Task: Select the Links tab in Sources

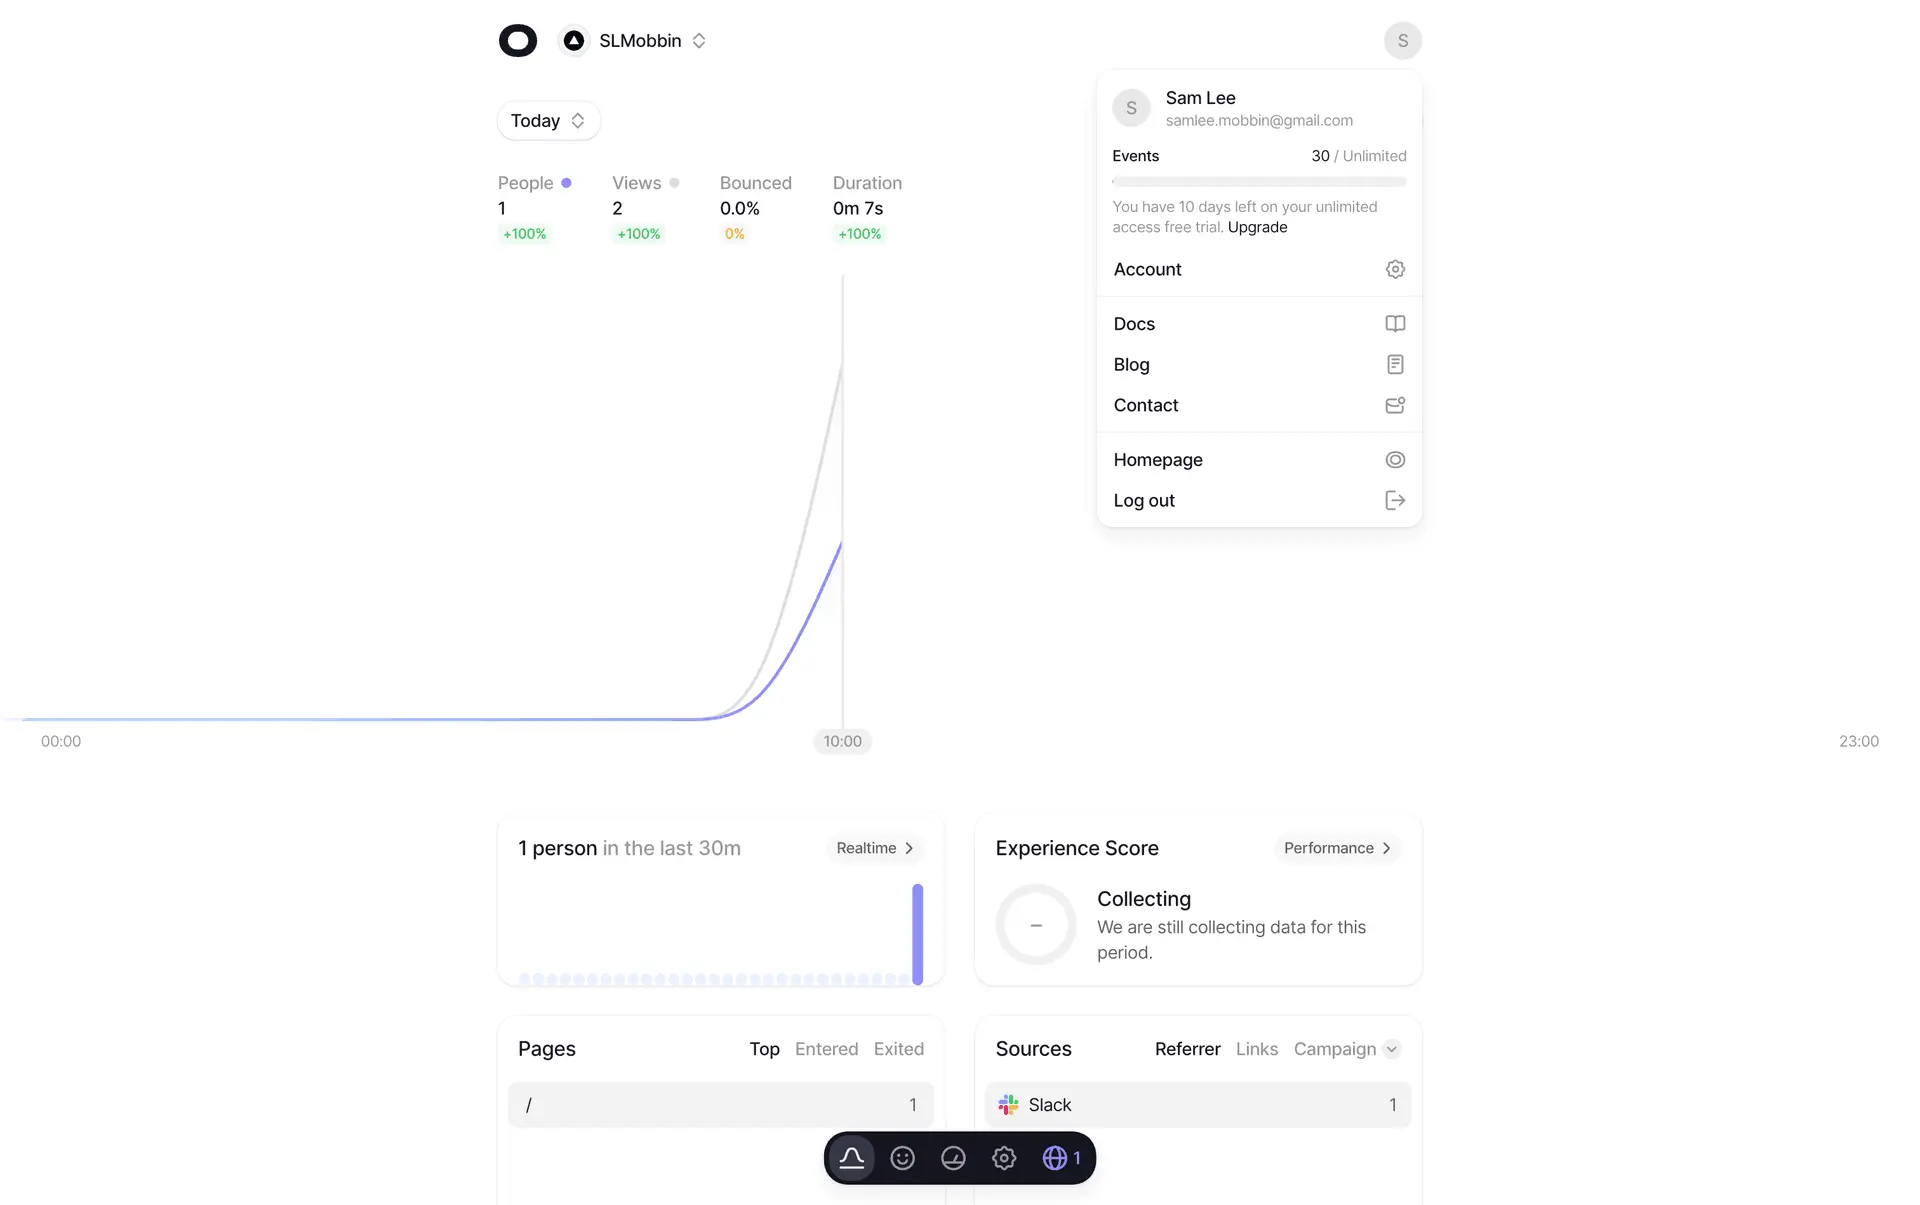Action: click(1256, 1049)
